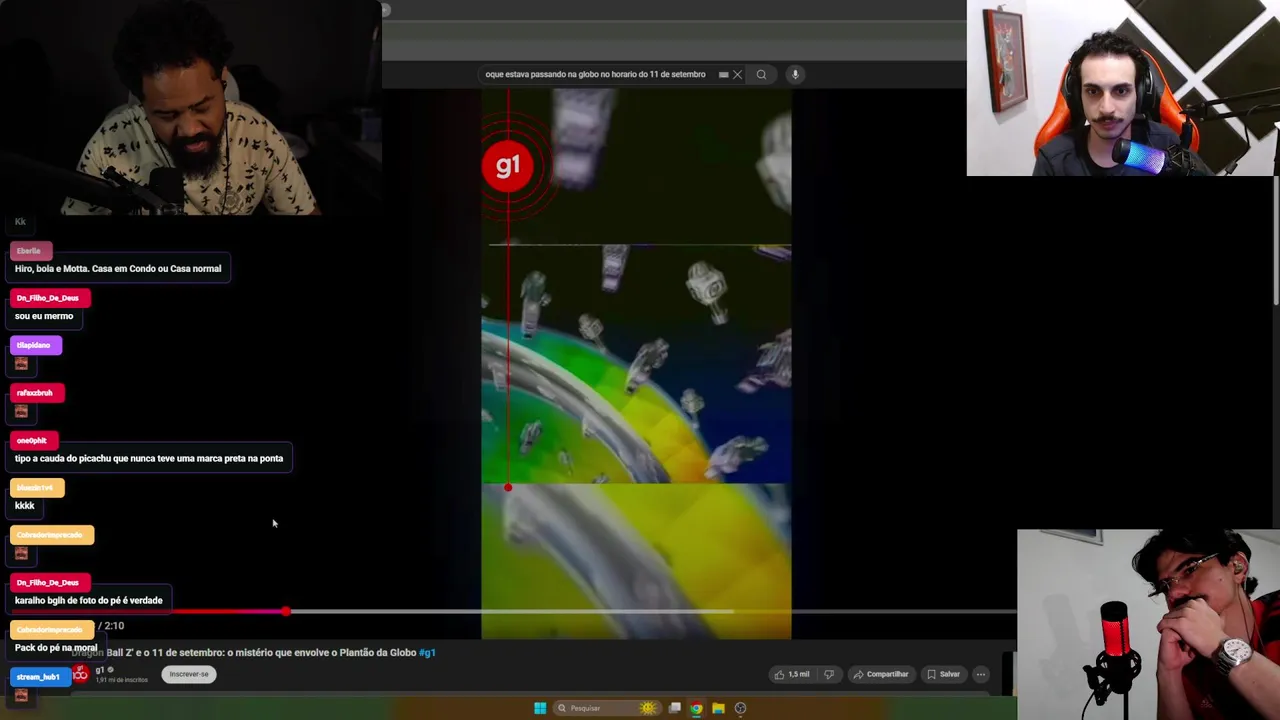Image resolution: width=1280 pixels, height=720 pixels.
Task: Click chat message "Hiro, bola e Motta"
Action: (118, 268)
